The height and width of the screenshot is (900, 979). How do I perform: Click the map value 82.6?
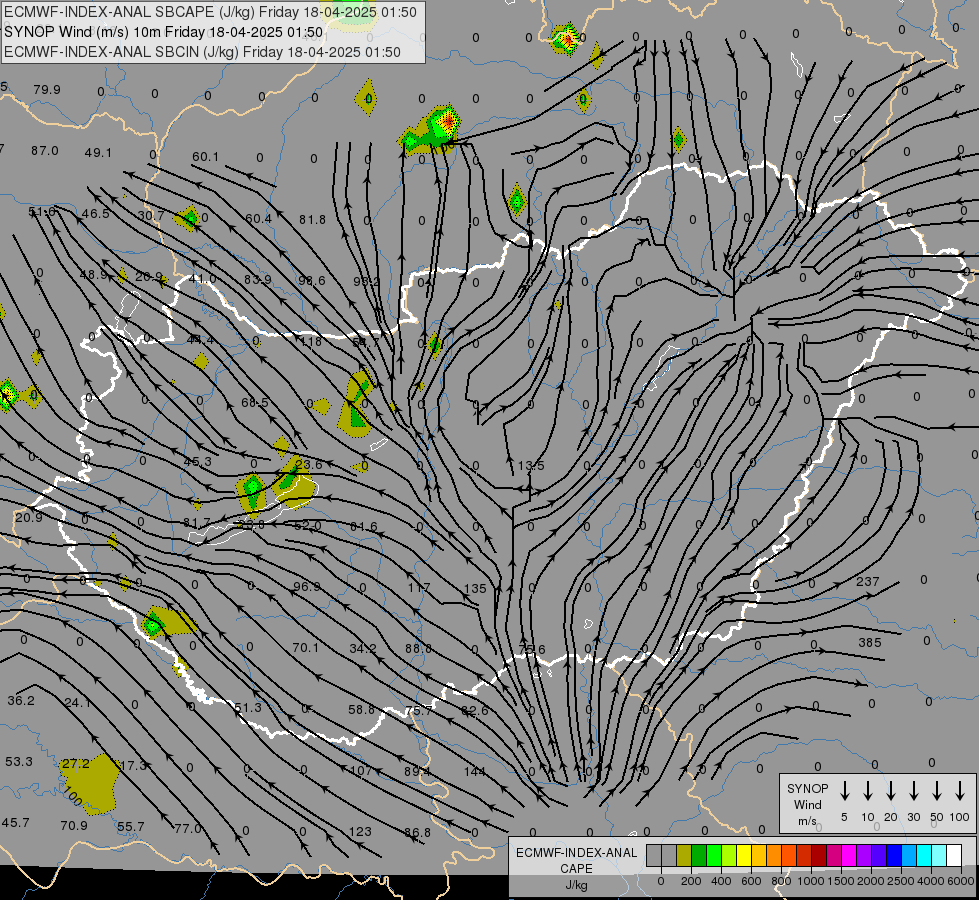pyautogui.click(x=475, y=711)
